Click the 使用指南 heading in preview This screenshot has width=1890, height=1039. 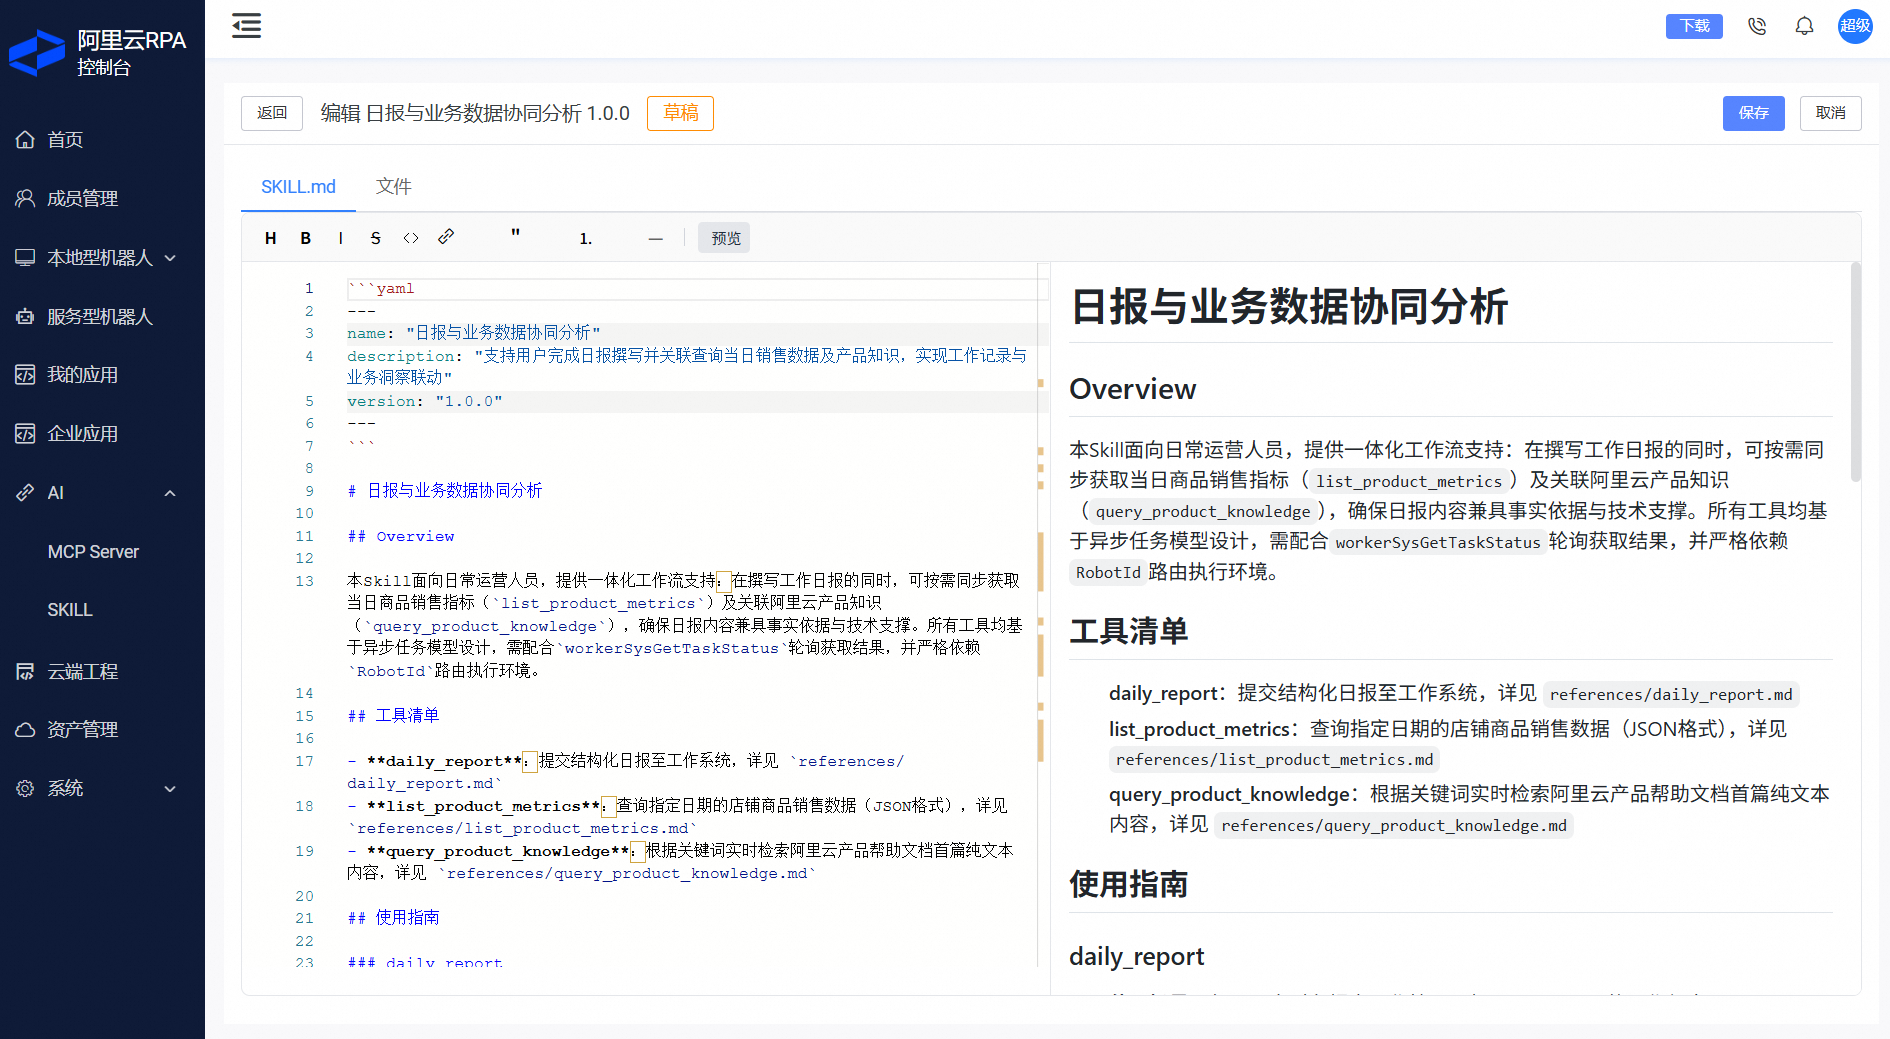1129,884
